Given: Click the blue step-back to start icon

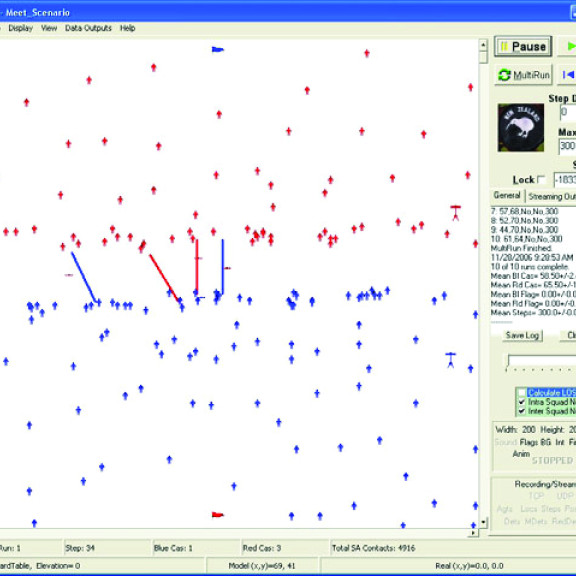Looking at the screenshot, I should point(568,75).
